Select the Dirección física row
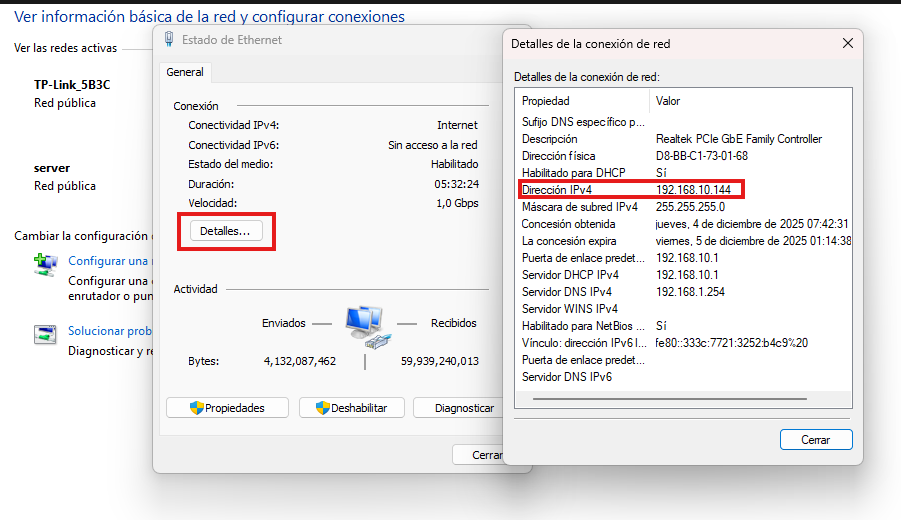The width and height of the screenshot is (901, 520). tap(630, 156)
